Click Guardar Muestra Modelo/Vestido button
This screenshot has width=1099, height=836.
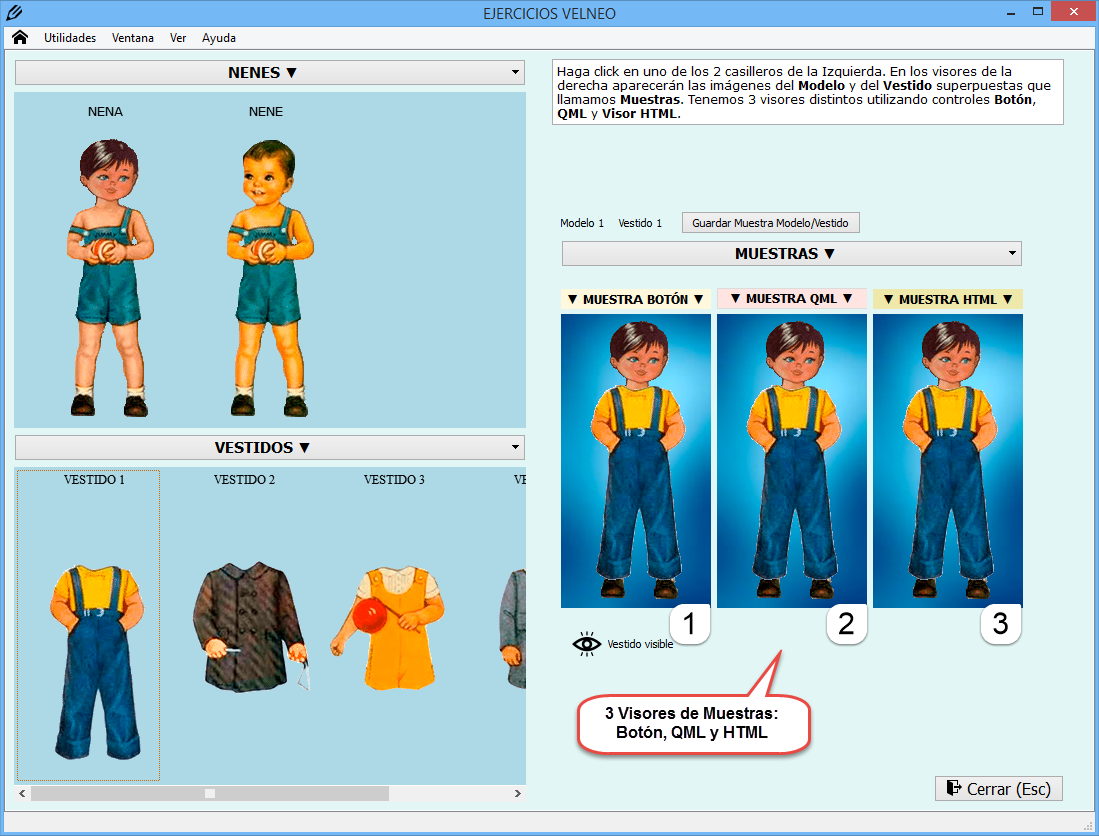tap(770, 223)
